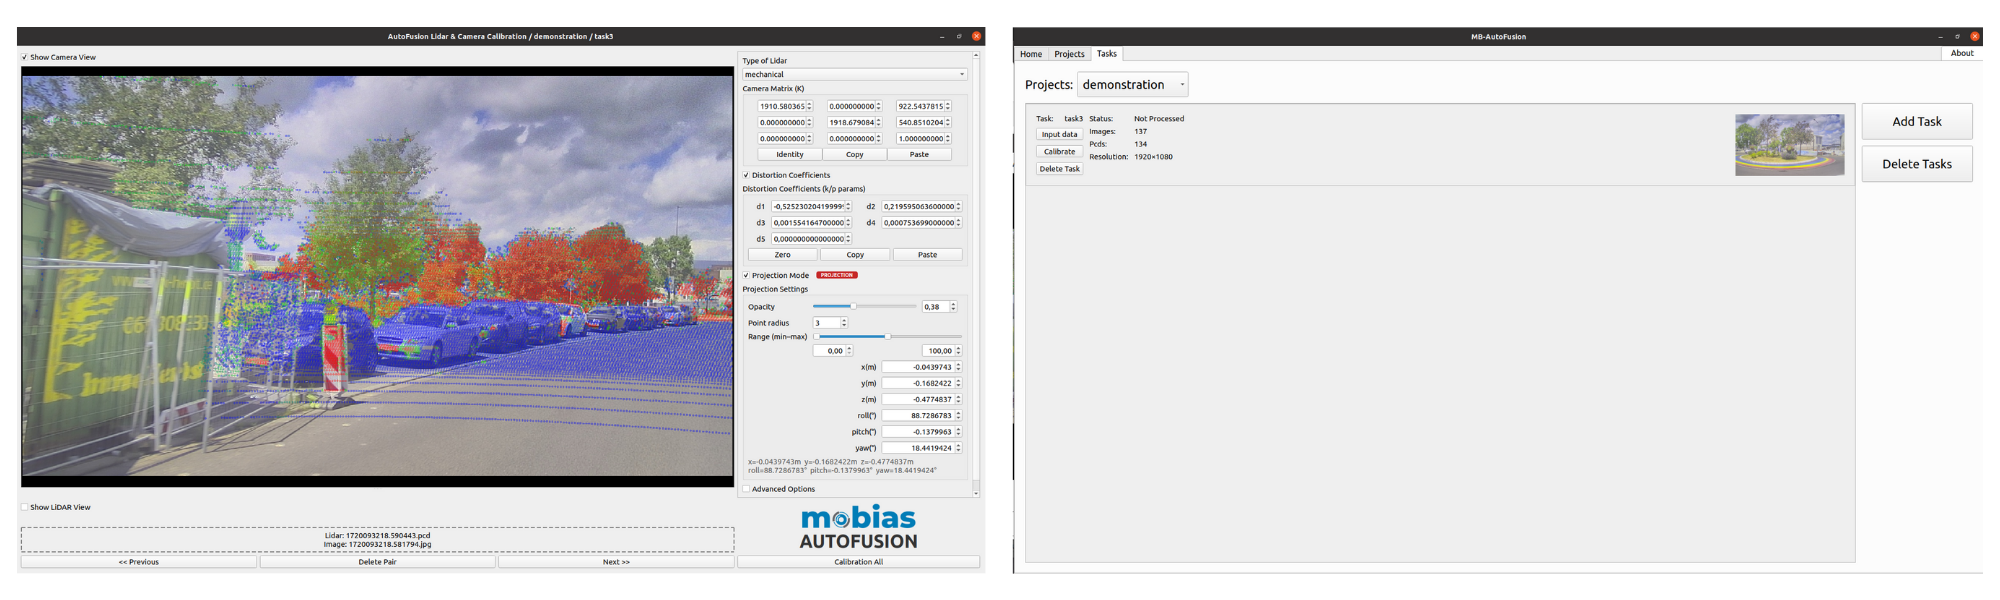The width and height of the screenshot is (2000, 600).
Task: Enable the Show LiDAR View checkbox
Action: click(x=25, y=507)
